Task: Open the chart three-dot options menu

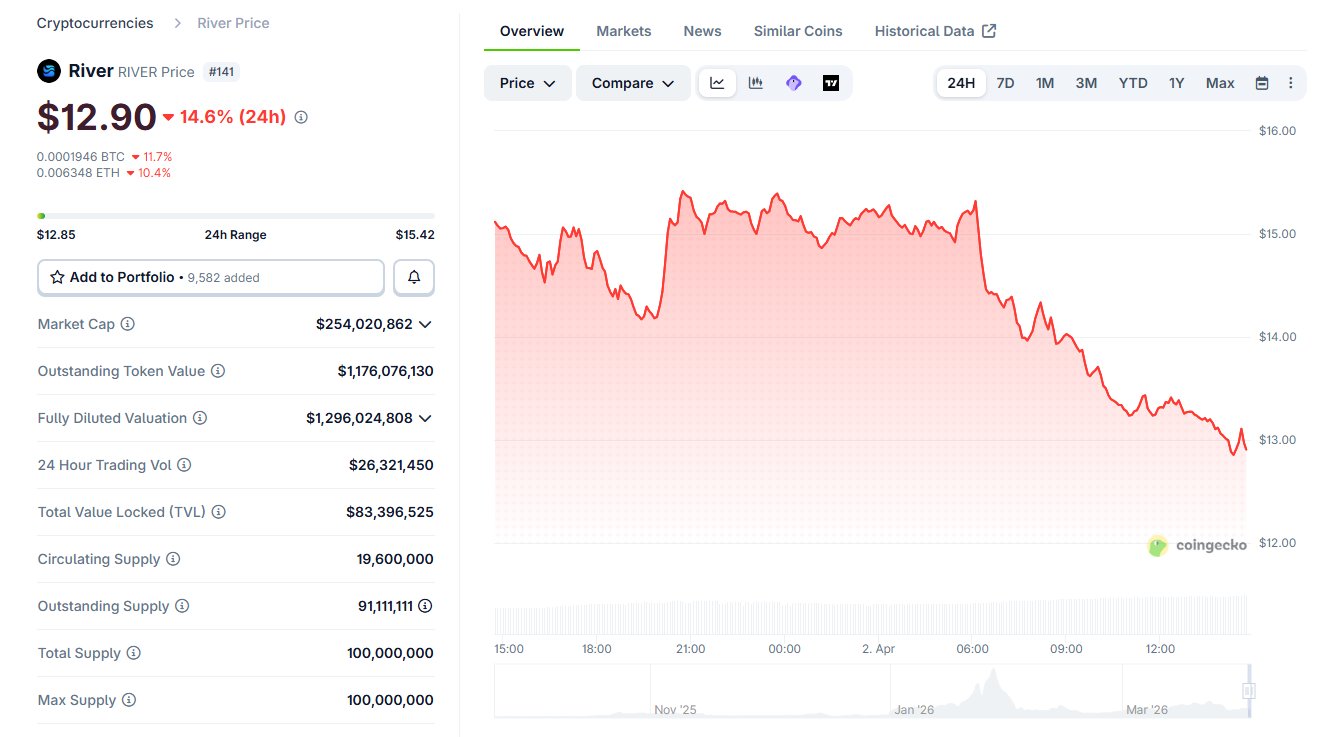Action: (x=1291, y=83)
